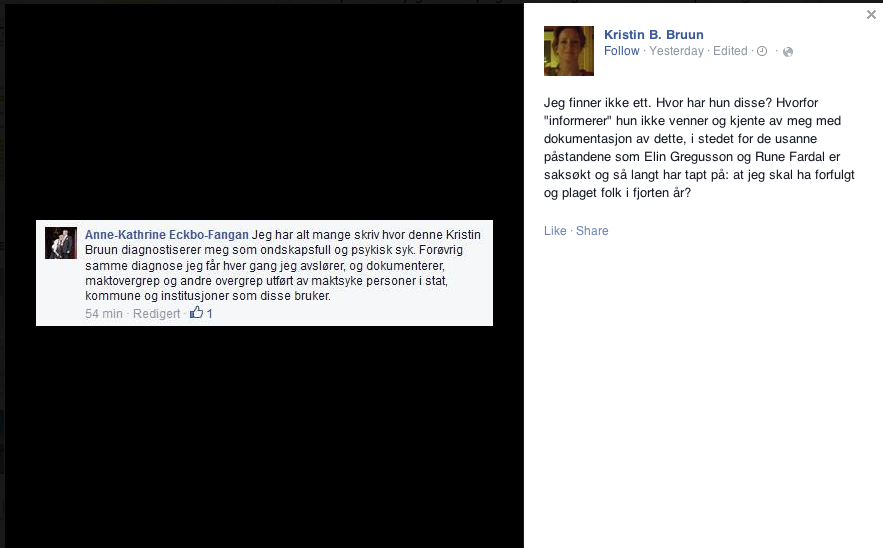Share the photo post
The height and width of the screenshot is (548, 883).
click(x=592, y=231)
